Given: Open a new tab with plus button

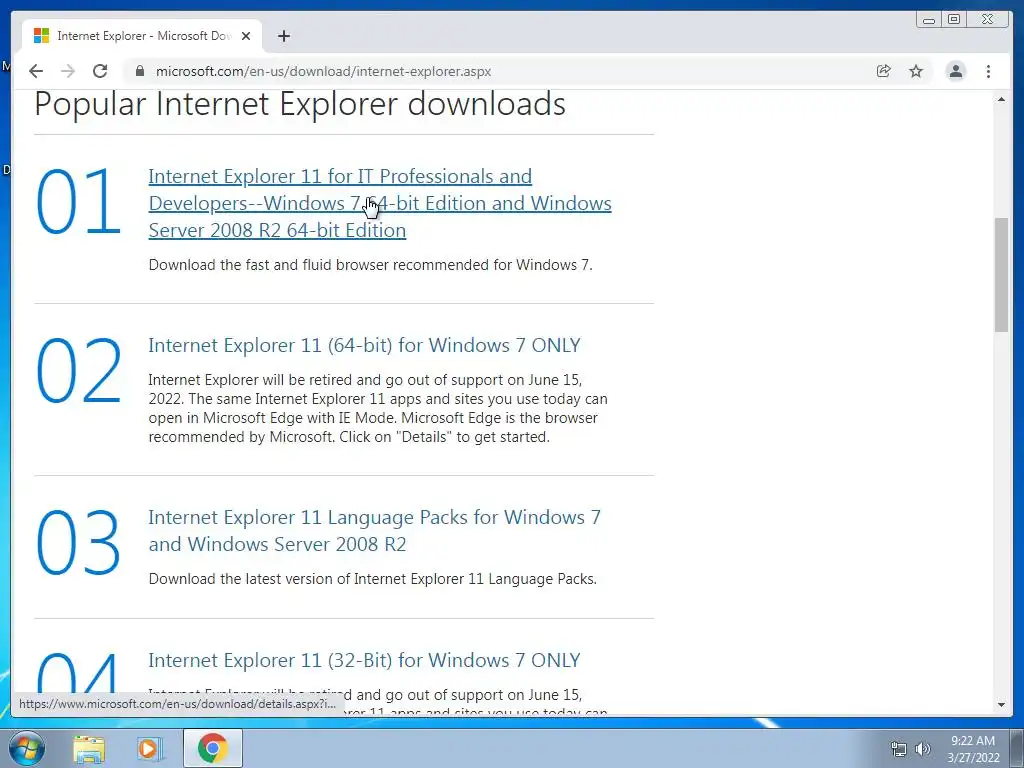Looking at the screenshot, I should (x=283, y=36).
